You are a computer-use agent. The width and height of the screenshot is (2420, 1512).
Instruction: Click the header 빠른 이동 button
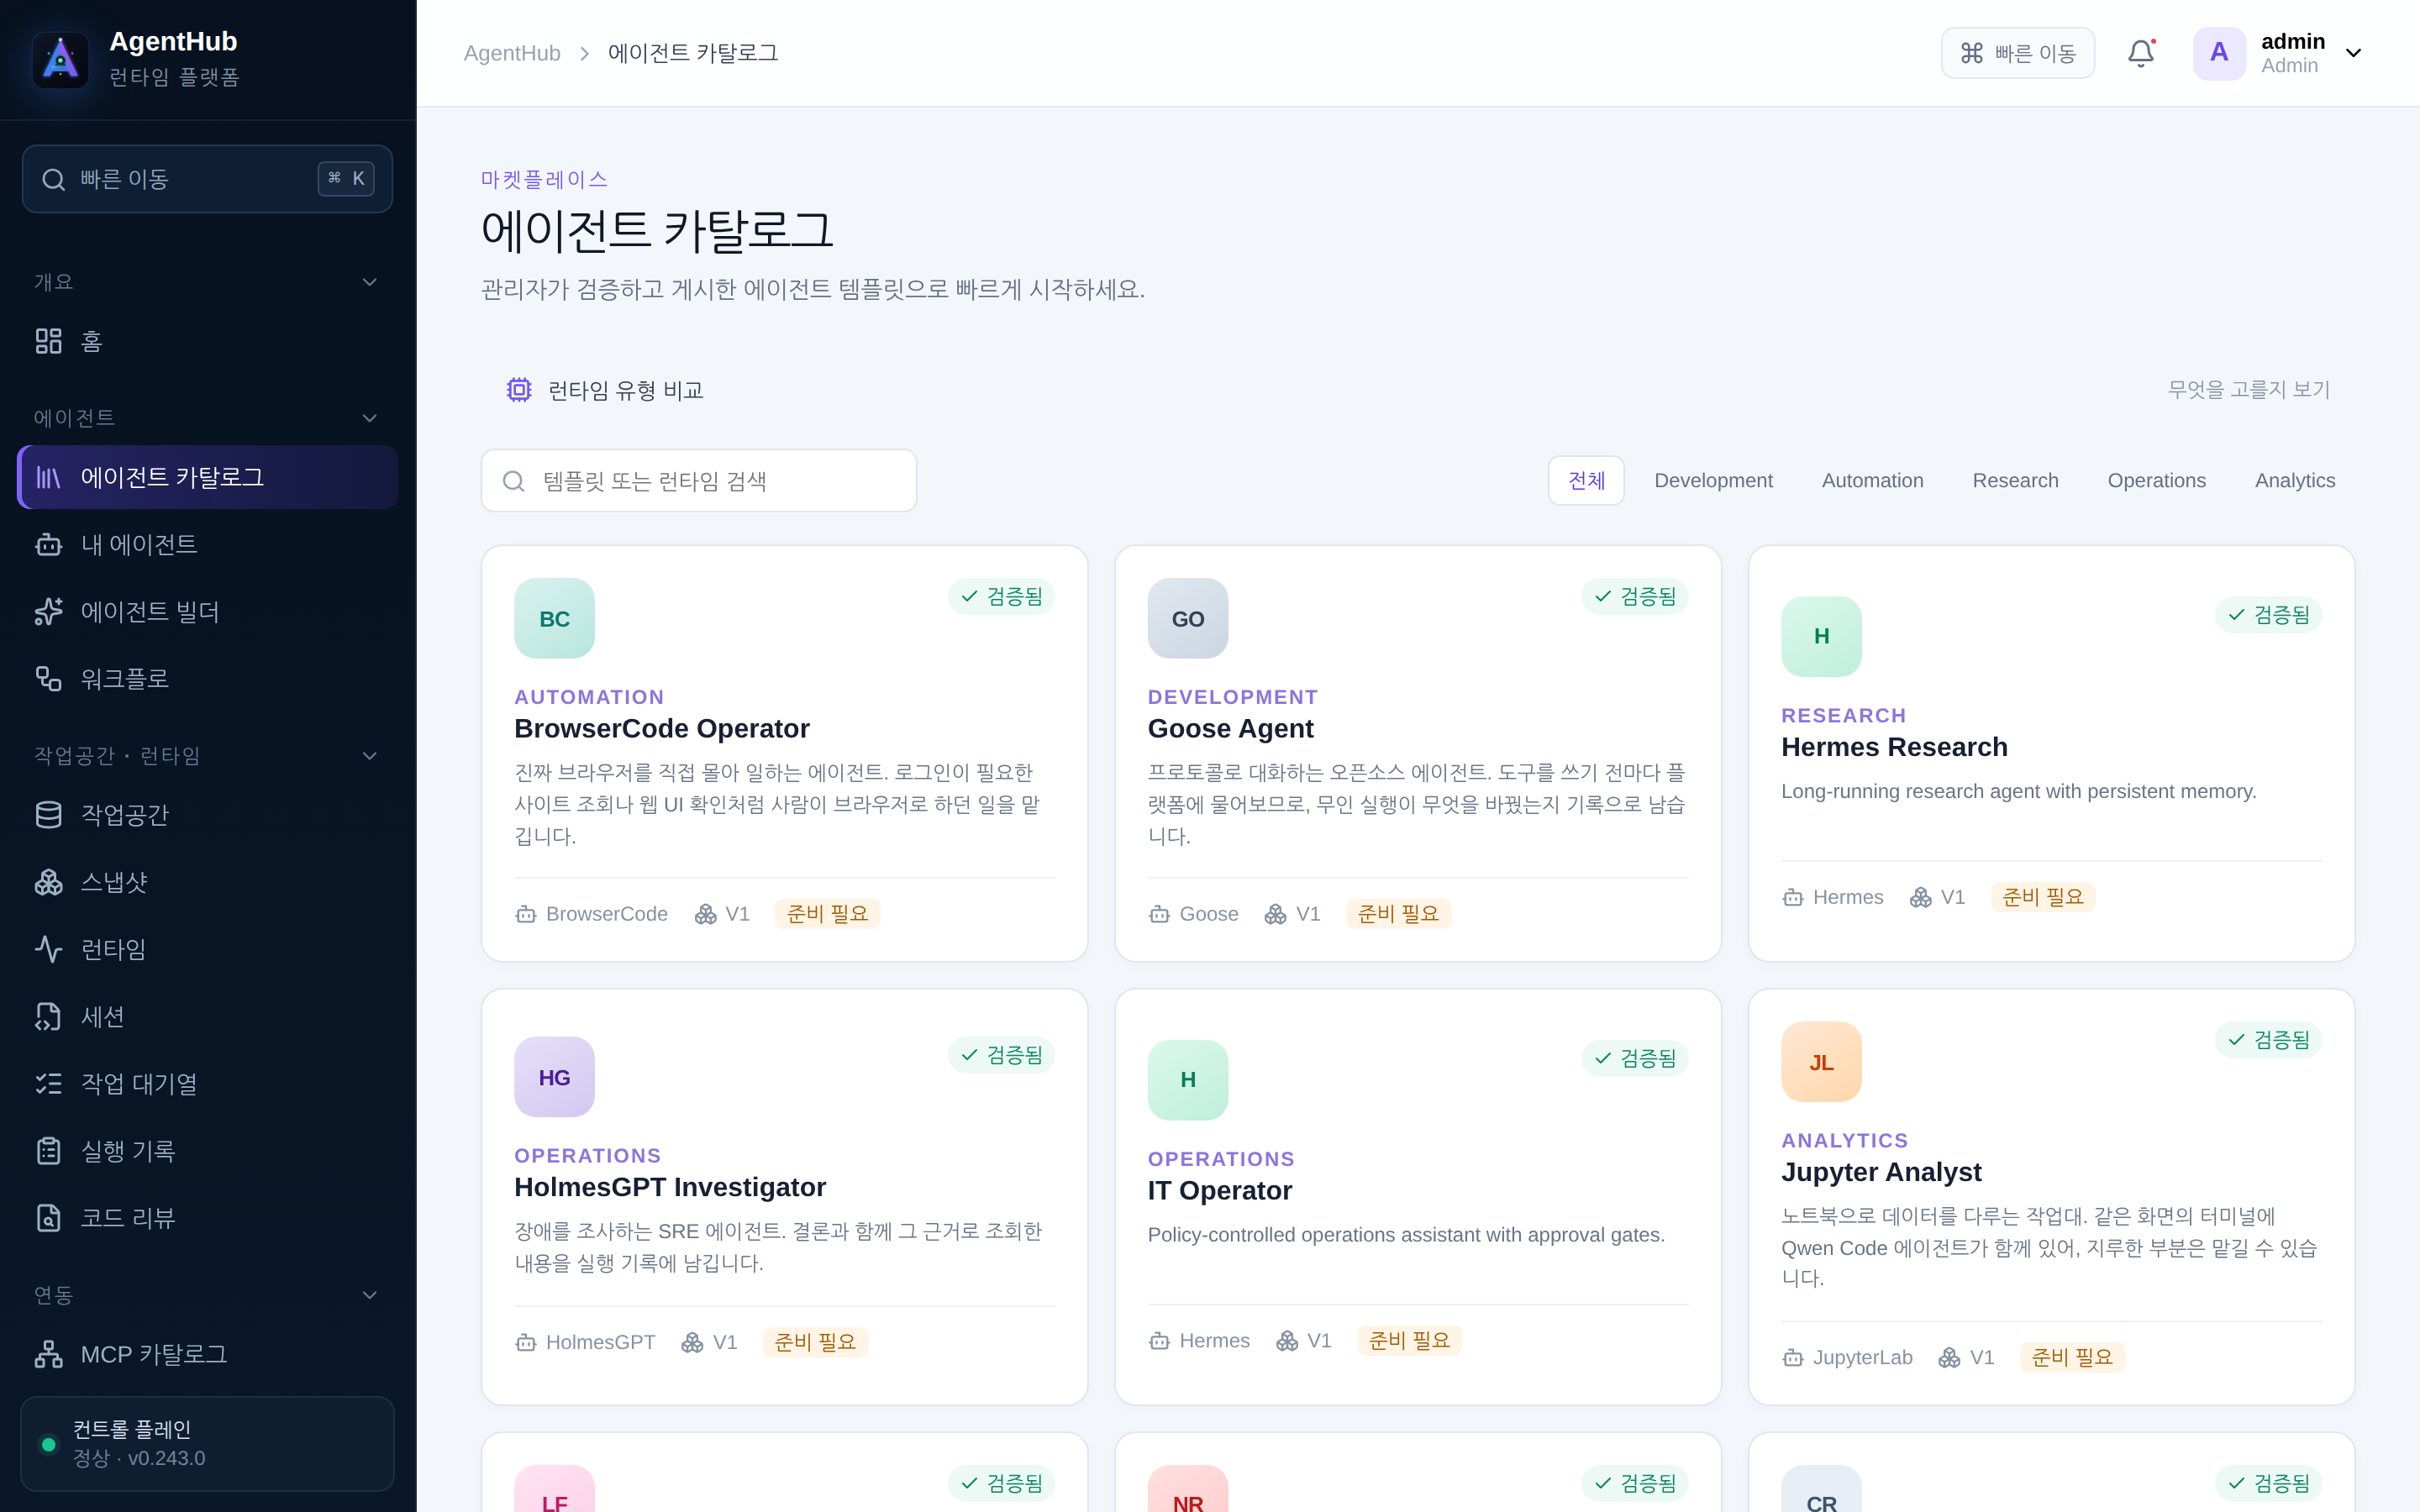(2017, 53)
